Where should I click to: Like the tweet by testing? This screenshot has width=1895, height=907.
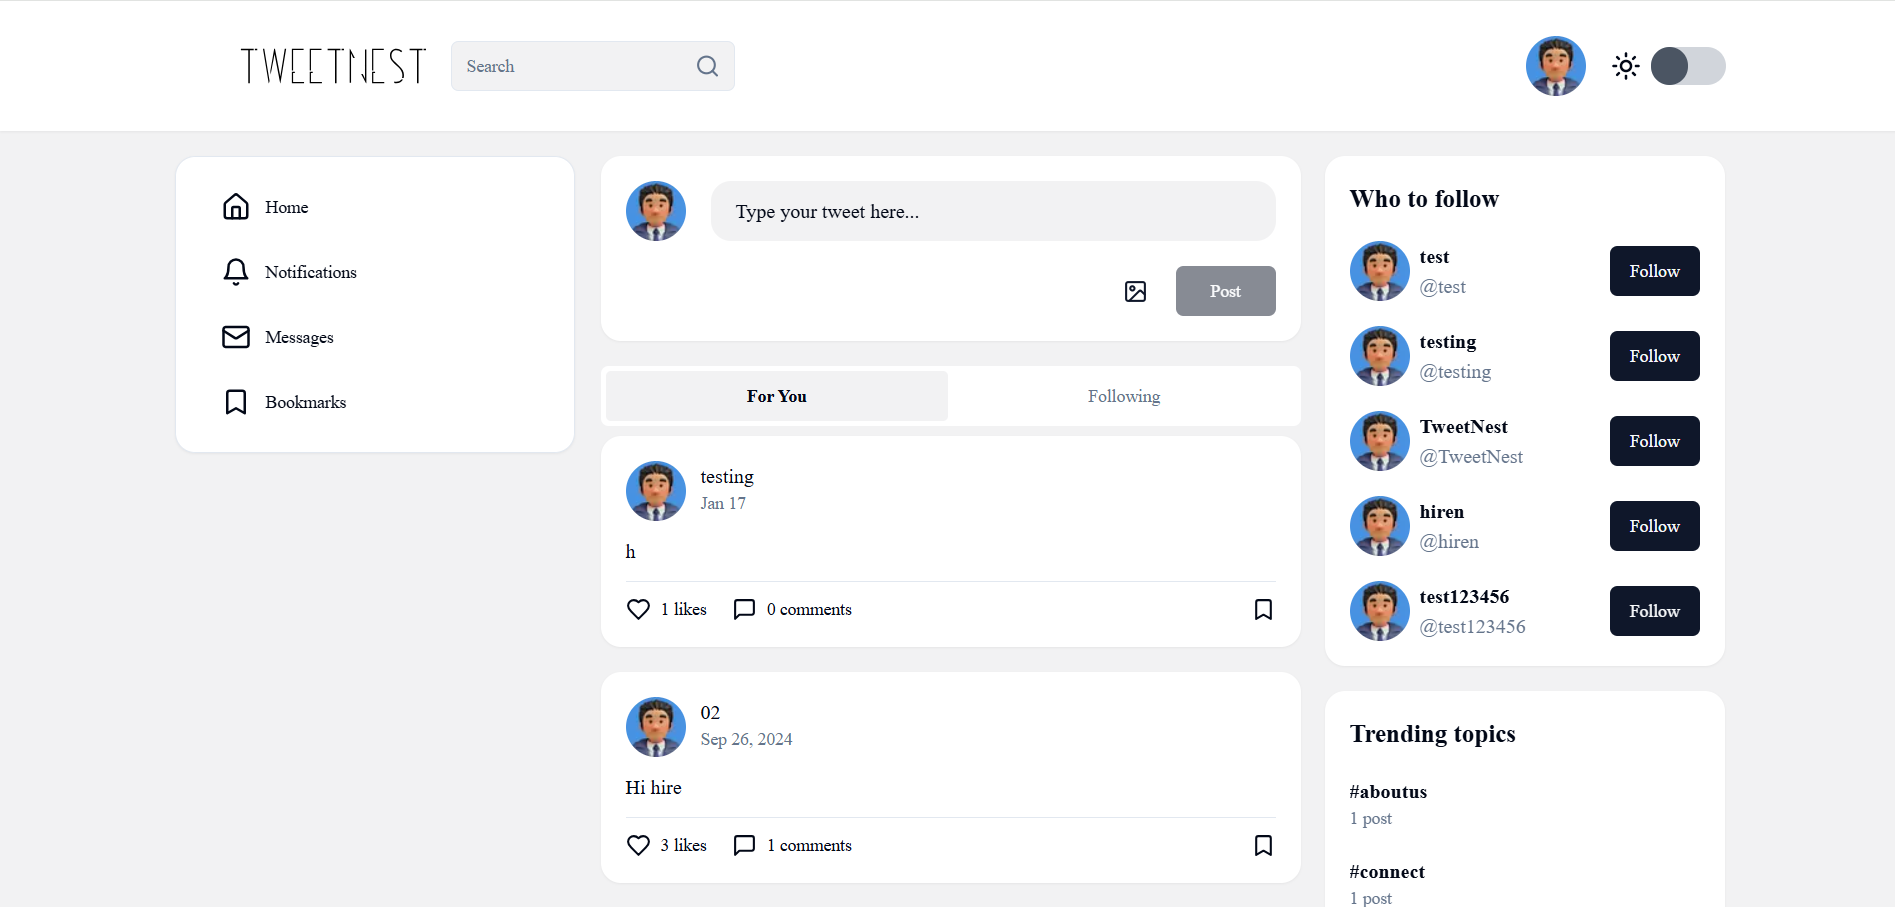[x=638, y=609]
